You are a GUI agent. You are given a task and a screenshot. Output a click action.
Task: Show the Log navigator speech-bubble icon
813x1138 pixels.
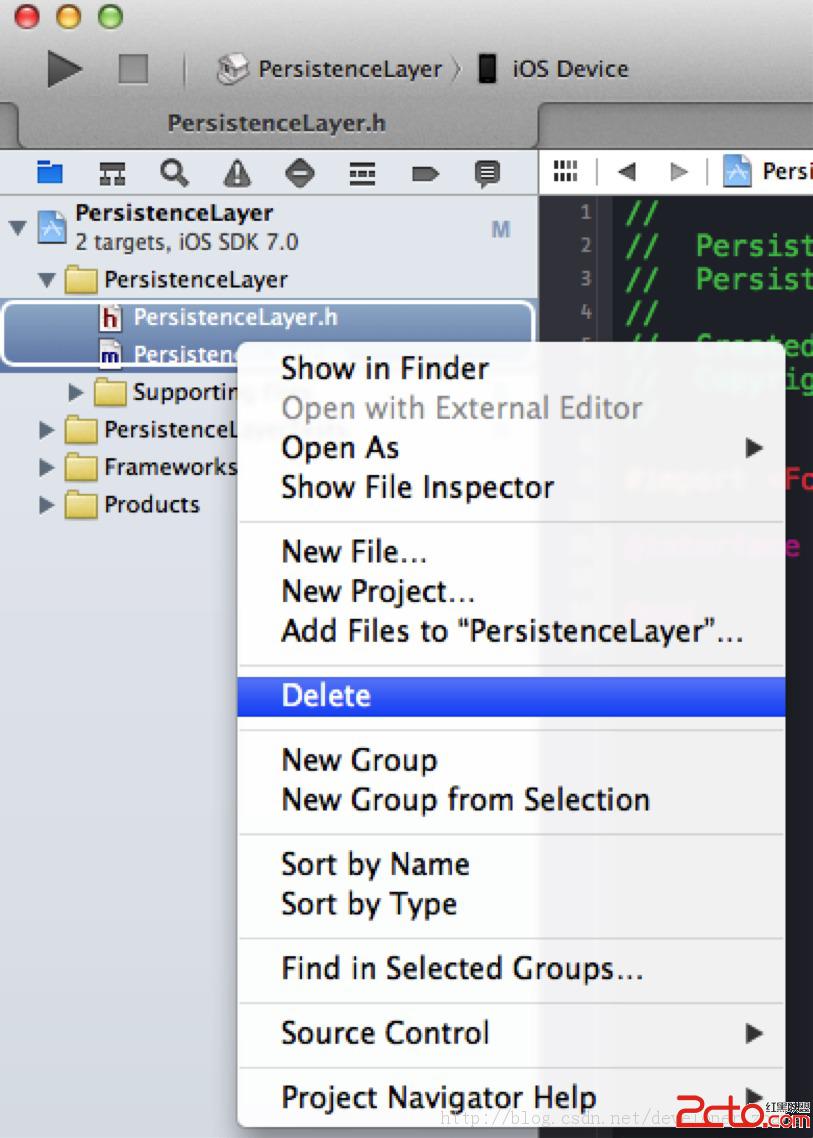(x=487, y=173)
